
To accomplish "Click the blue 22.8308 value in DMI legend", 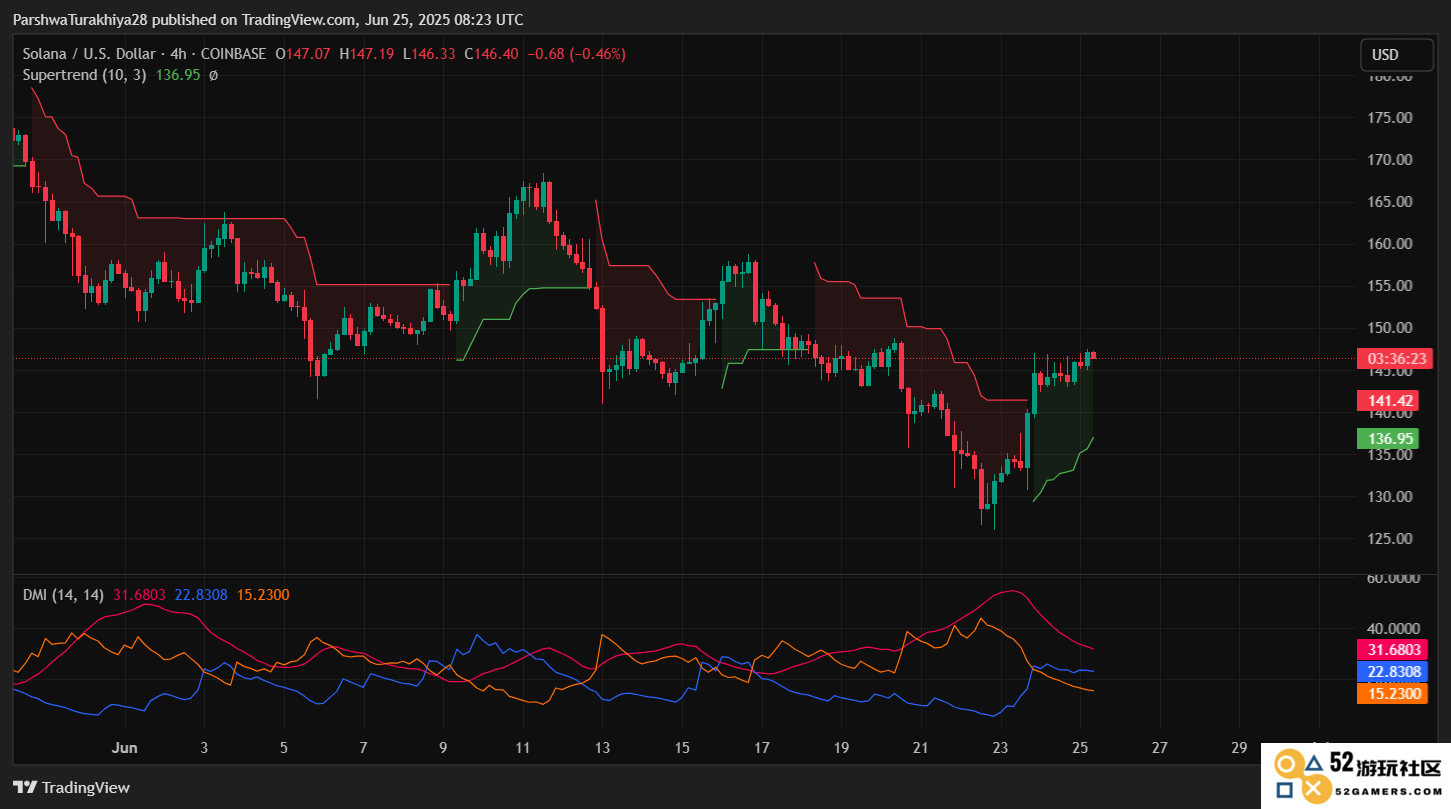I will click(202, 595).
